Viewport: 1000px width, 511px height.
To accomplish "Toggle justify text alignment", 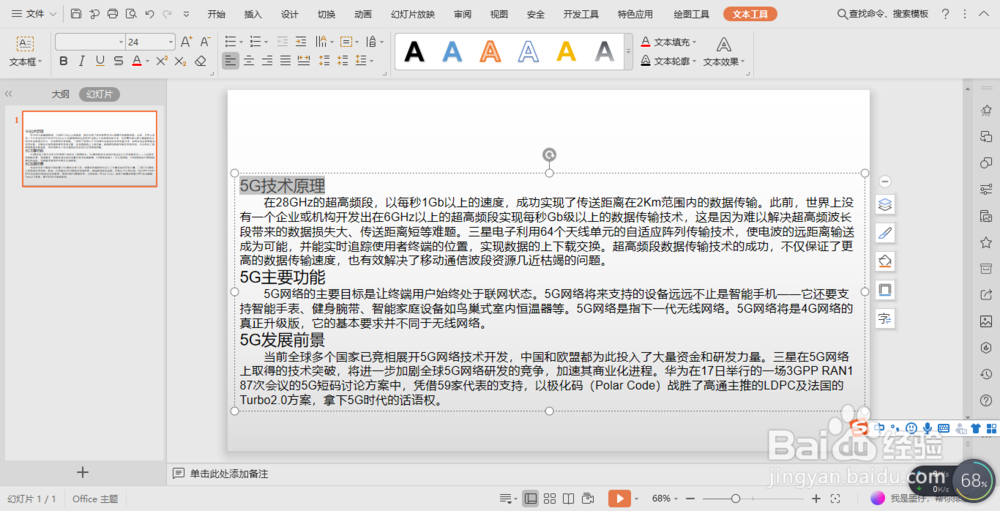I will [x=285, y=61].
